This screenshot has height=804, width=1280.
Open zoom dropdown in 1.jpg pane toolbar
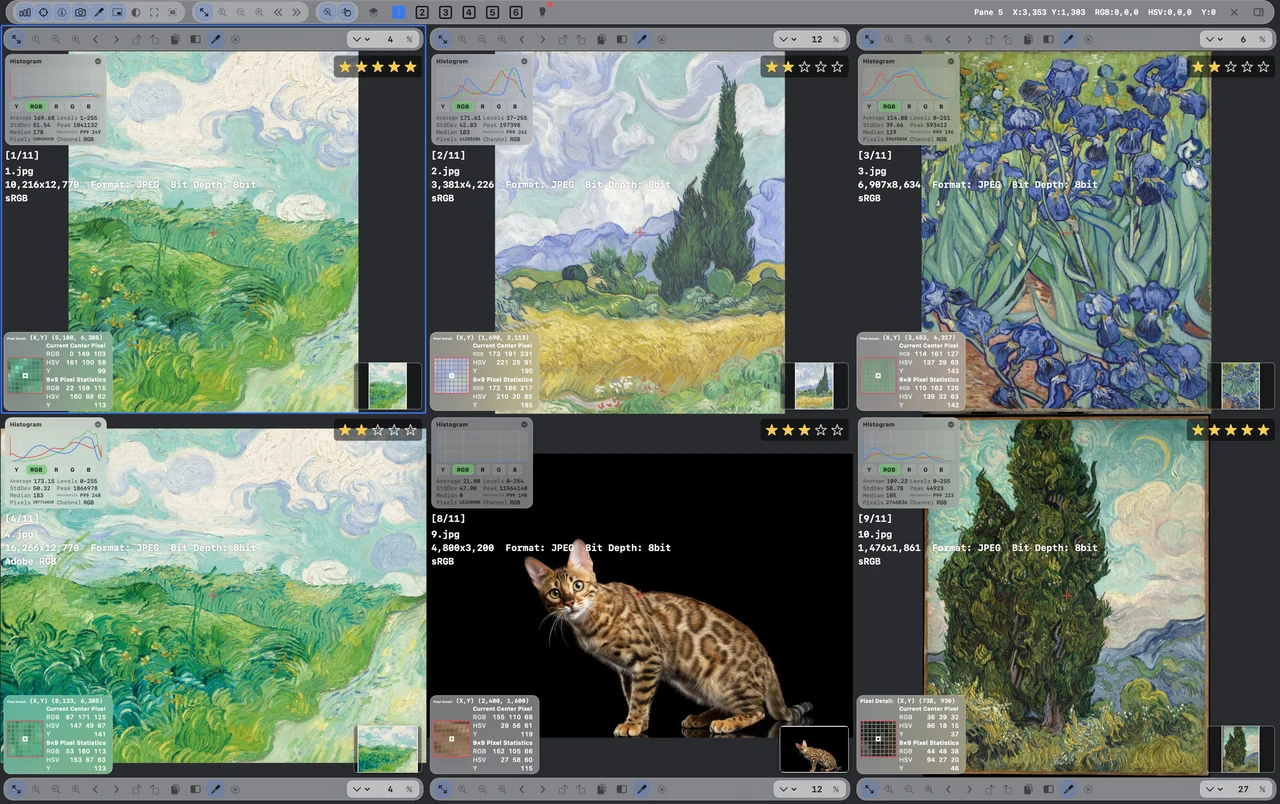coord(361,39)
